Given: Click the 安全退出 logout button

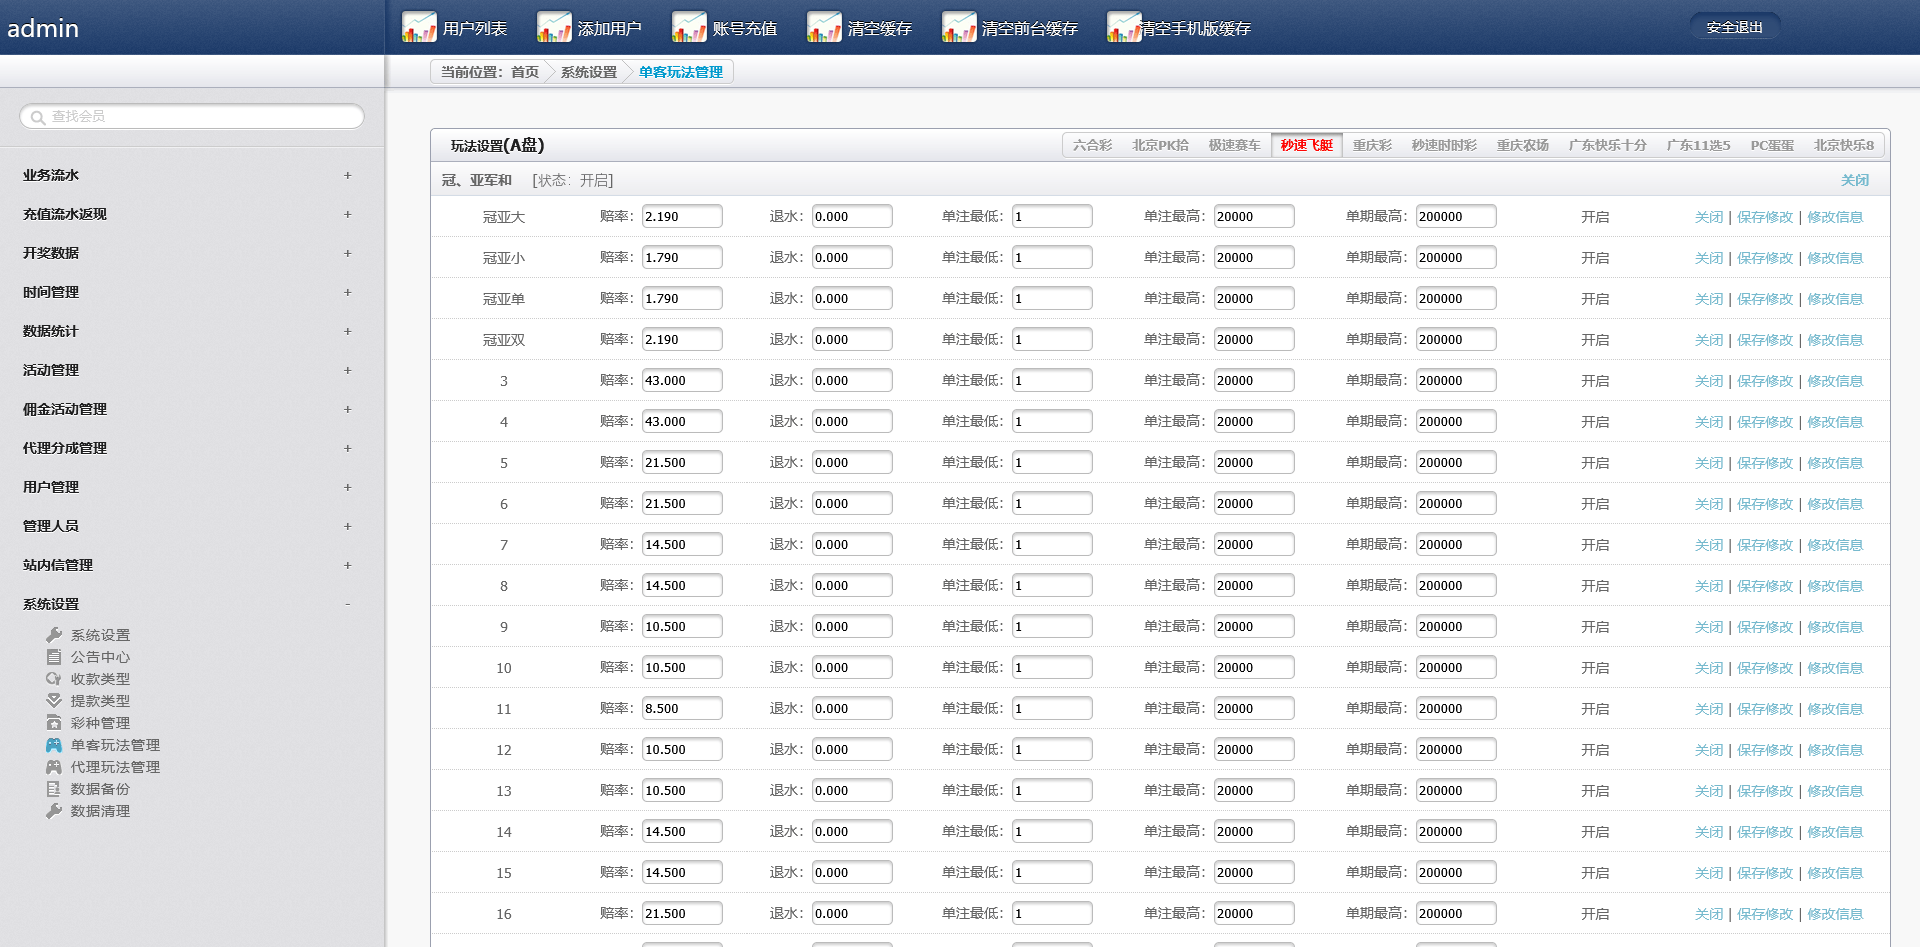Looking at the screenshot, I should point(1734,28).
